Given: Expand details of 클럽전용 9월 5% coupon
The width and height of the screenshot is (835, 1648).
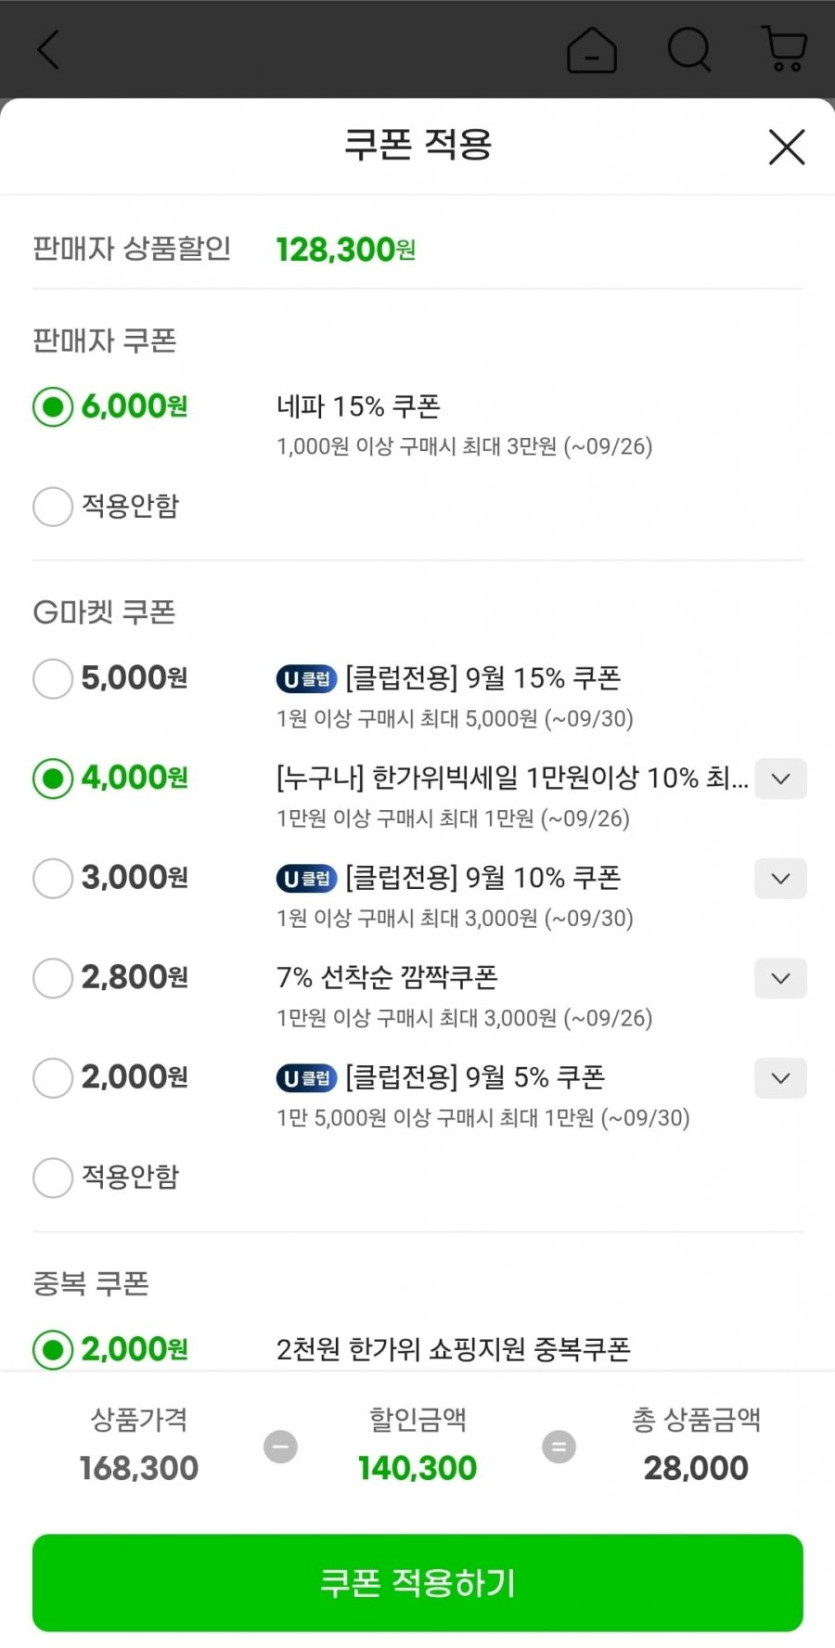Looking at the screenshot, I should point(780,1079).
